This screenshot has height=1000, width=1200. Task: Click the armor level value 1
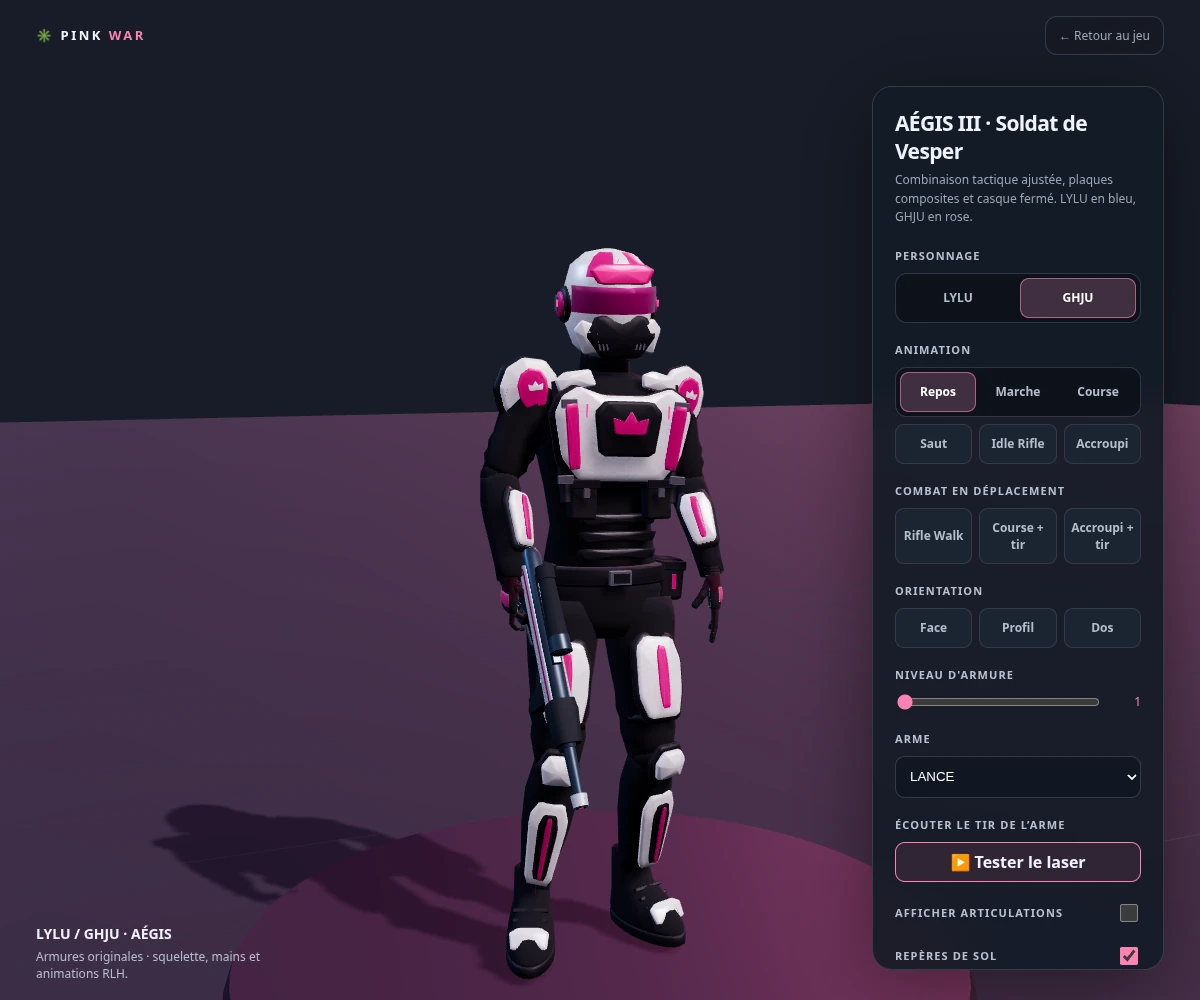click(1137, 702)
